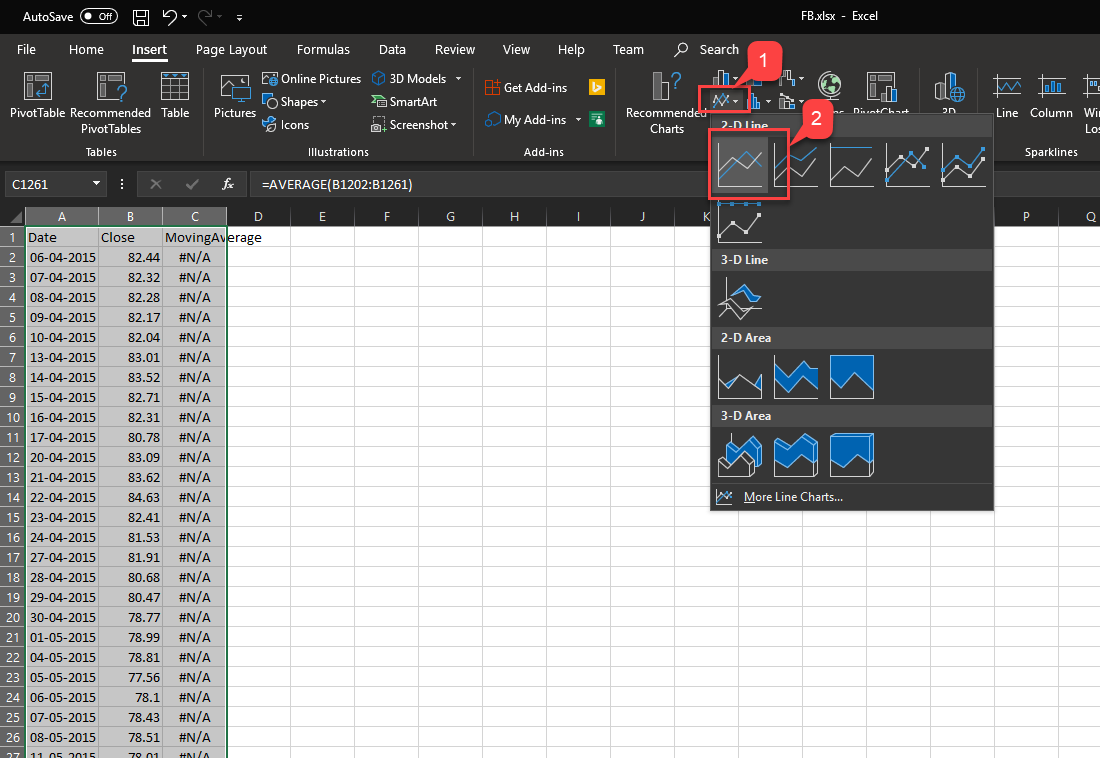Toggle the AutoSave switch

click(x=98, y=17)
